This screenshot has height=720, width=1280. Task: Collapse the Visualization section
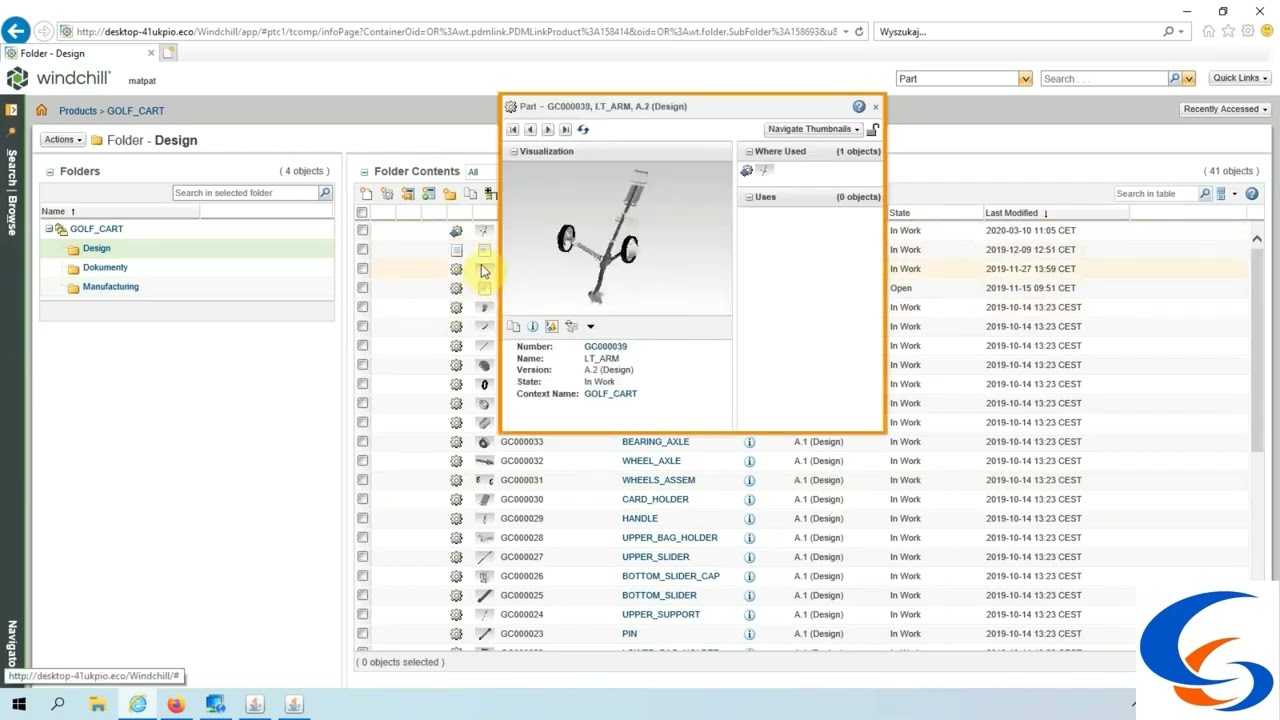(x=514, y=152)
